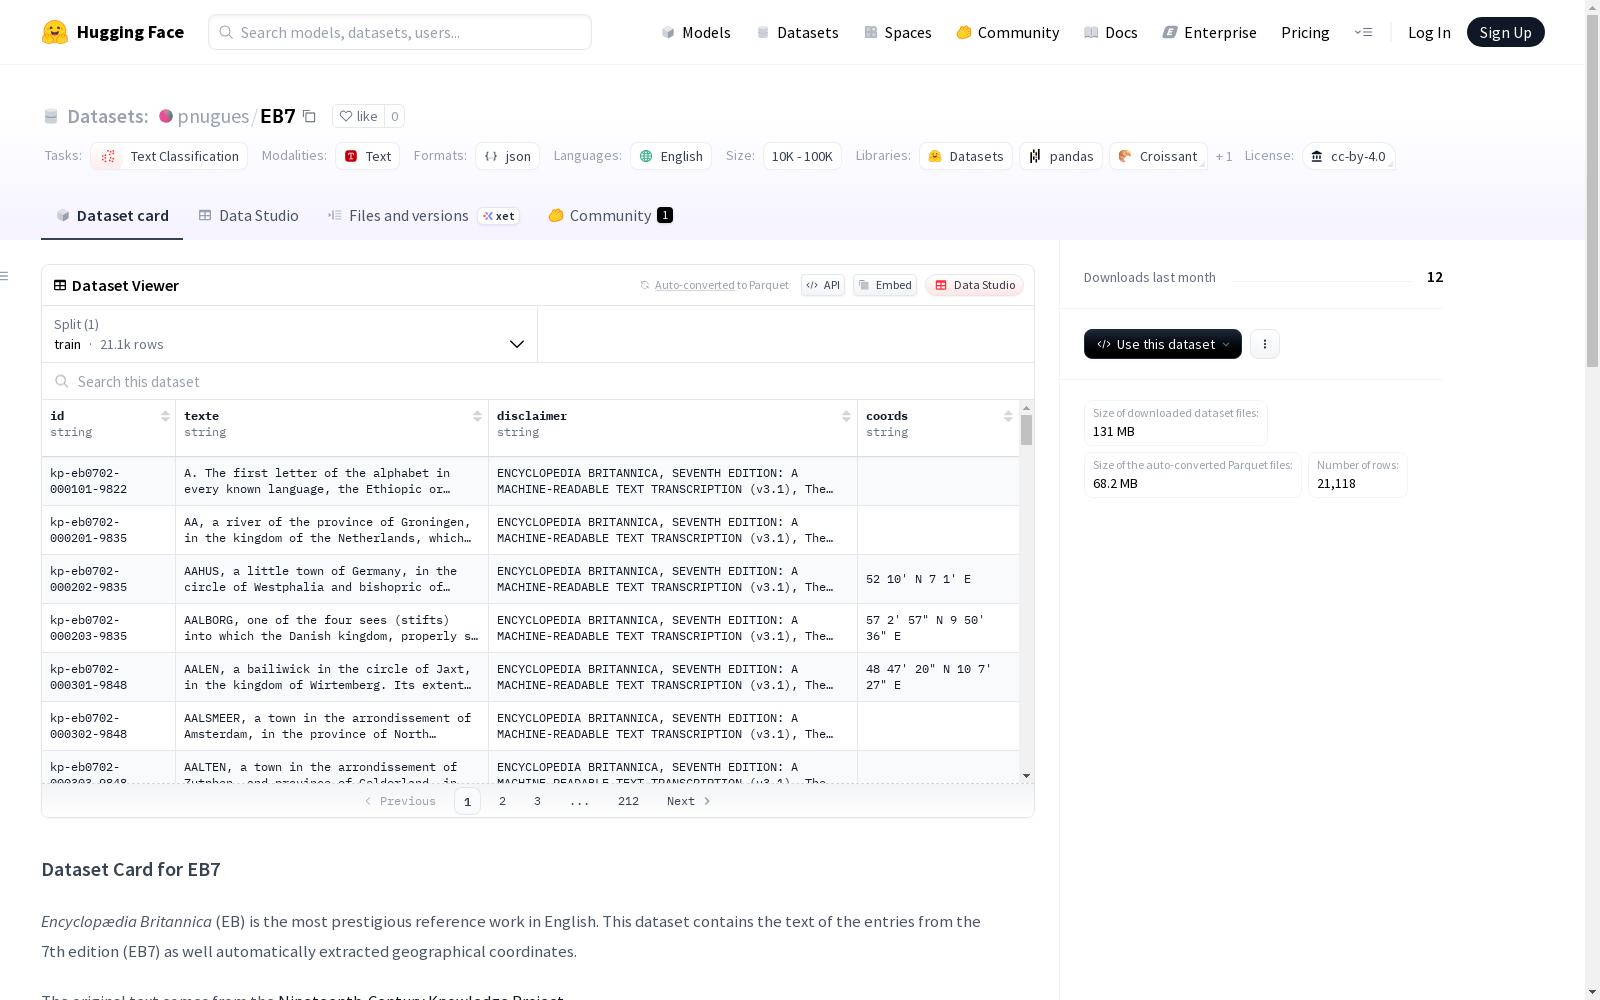
Task: Click the dataset table scrollbar thumb
Action: (1026, 430)
